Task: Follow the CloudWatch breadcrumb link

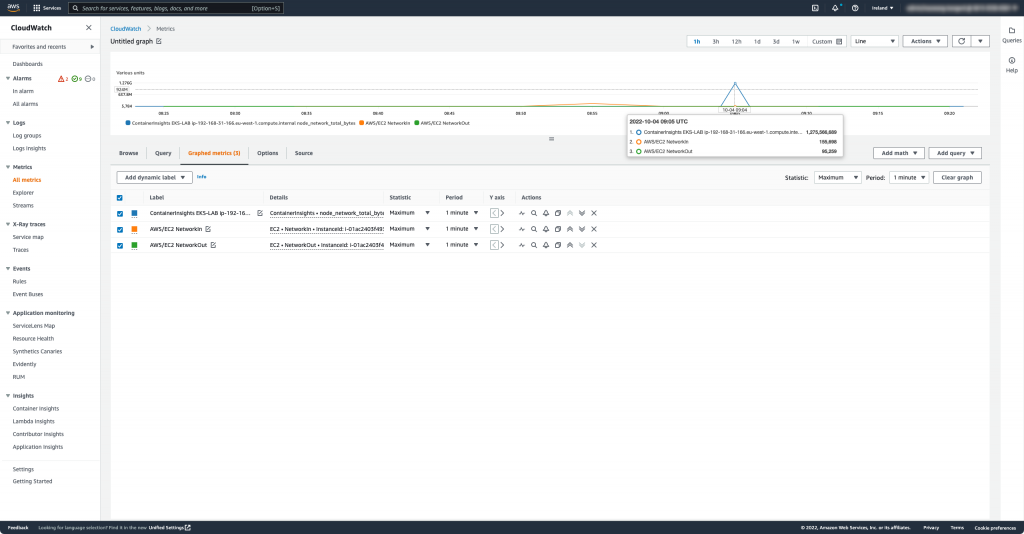Action: click(125, 29)
